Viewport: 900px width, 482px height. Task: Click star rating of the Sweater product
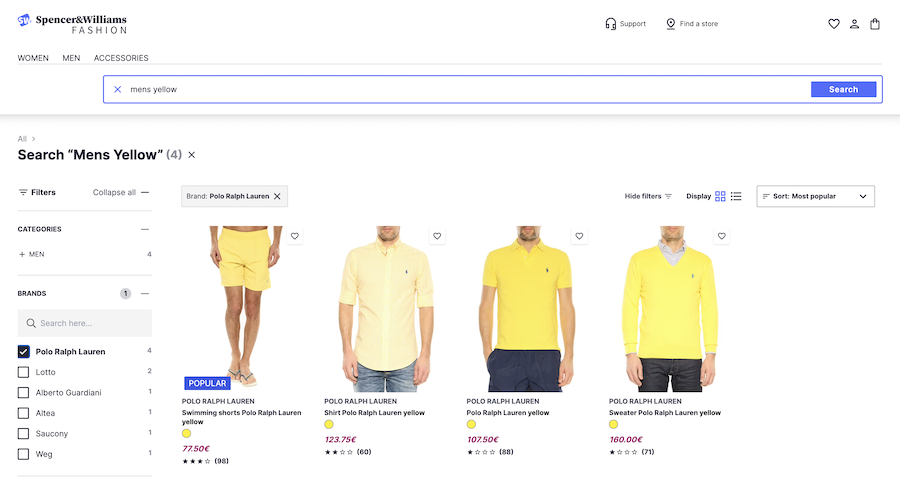pyautogui.click(x=623, y=452)
